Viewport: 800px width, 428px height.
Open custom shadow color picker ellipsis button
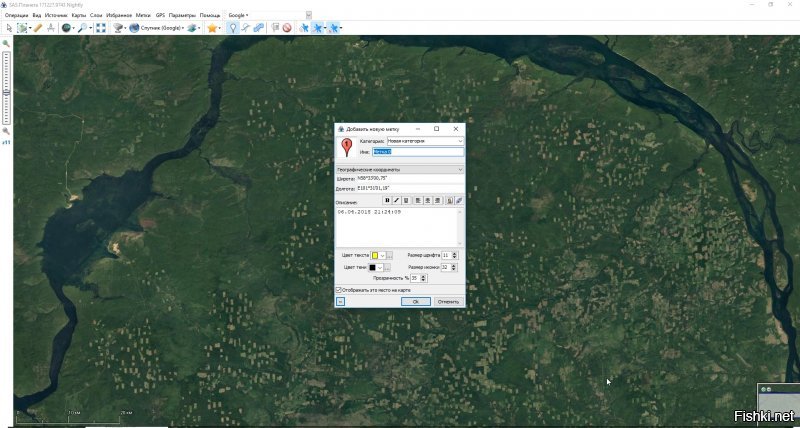[387, 268]
